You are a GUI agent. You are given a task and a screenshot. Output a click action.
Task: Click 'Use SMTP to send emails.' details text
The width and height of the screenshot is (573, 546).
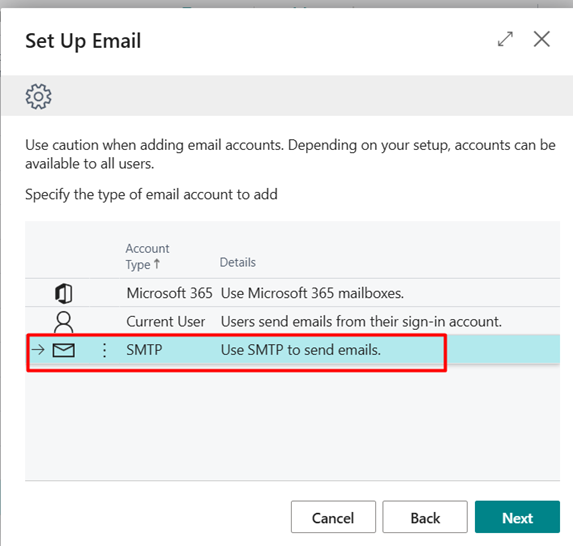[301, 350]
